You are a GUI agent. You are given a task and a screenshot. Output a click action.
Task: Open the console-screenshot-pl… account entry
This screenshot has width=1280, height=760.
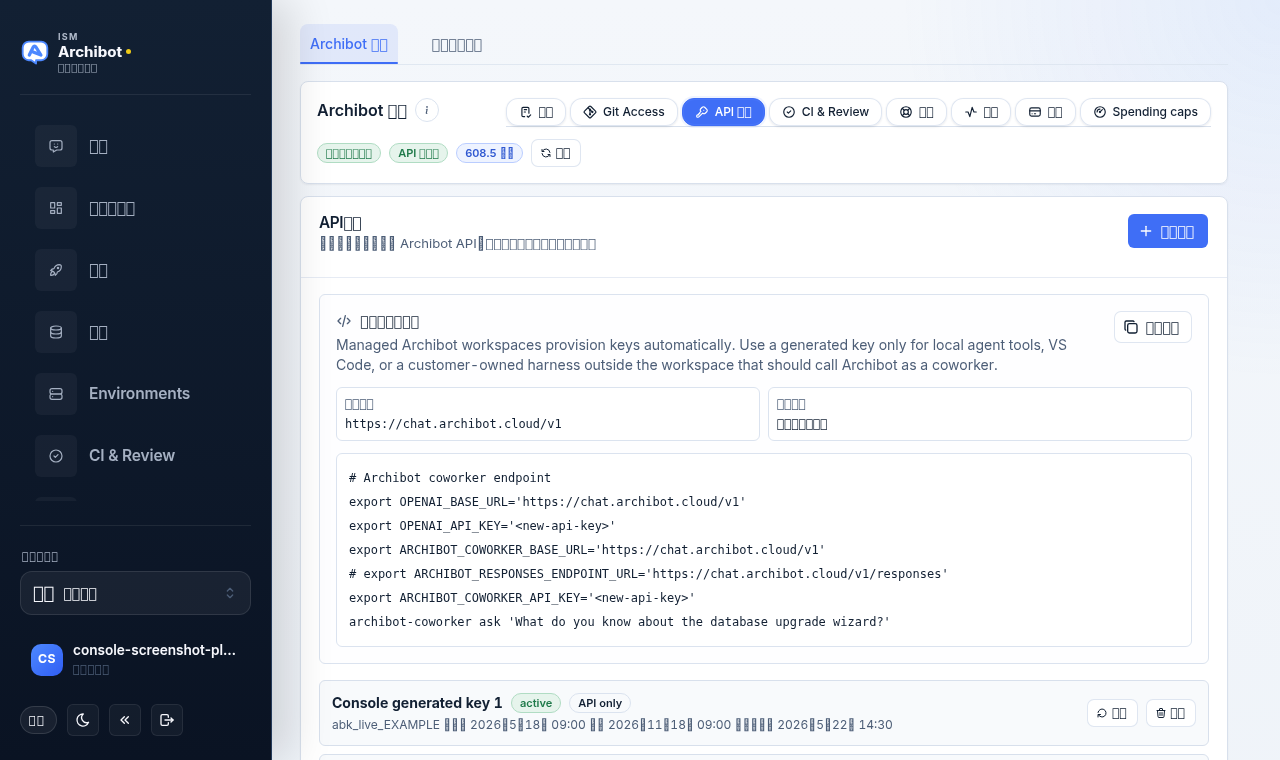(135, 659)
